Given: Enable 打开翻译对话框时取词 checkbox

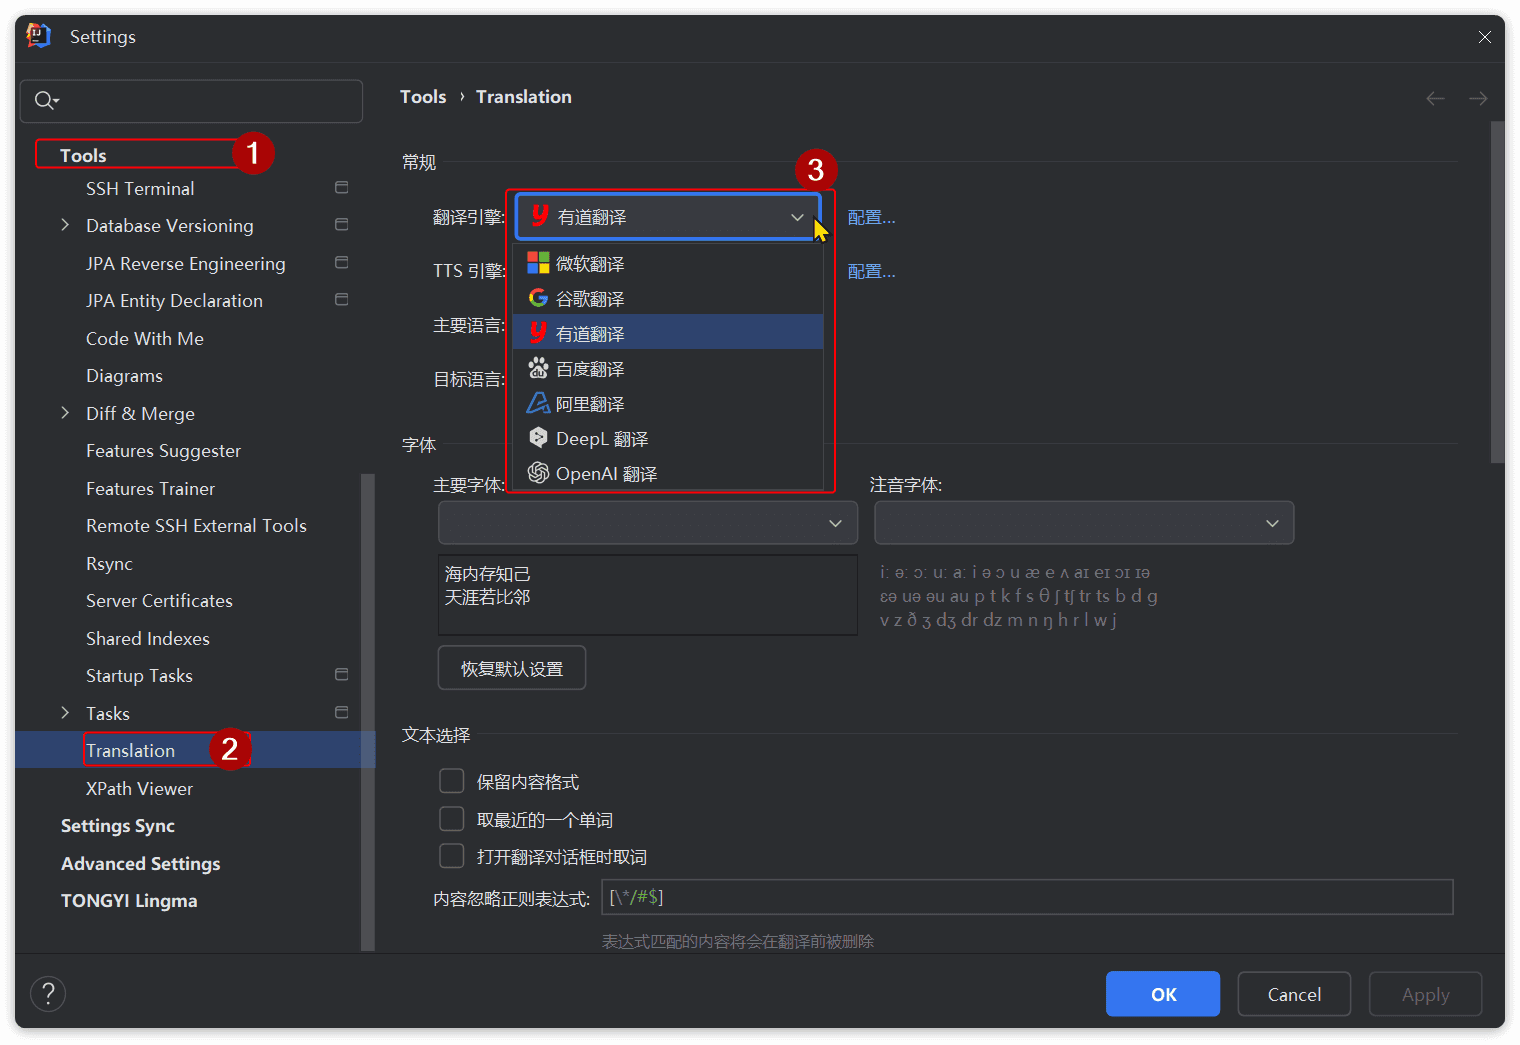Looking at the screenshot, I should 452,856.
